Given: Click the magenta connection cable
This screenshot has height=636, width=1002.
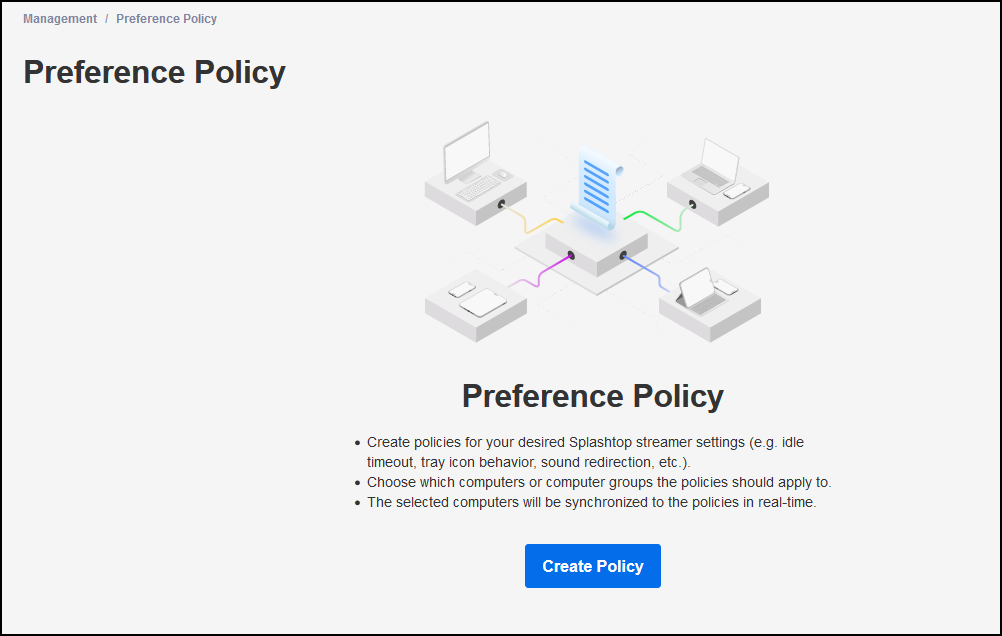Looking at the screenshot, I should pos(541,271).
